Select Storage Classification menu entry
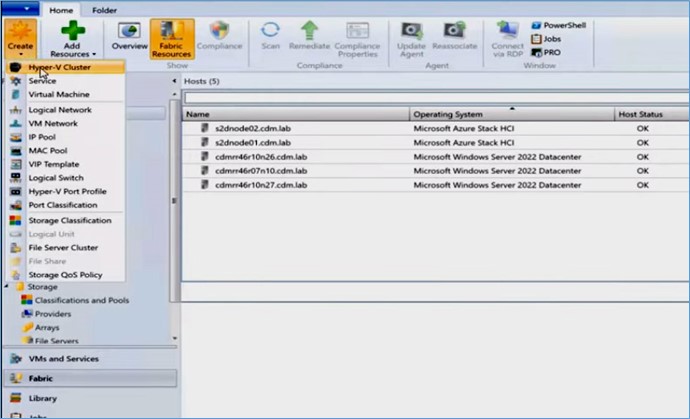 point(65,221)
